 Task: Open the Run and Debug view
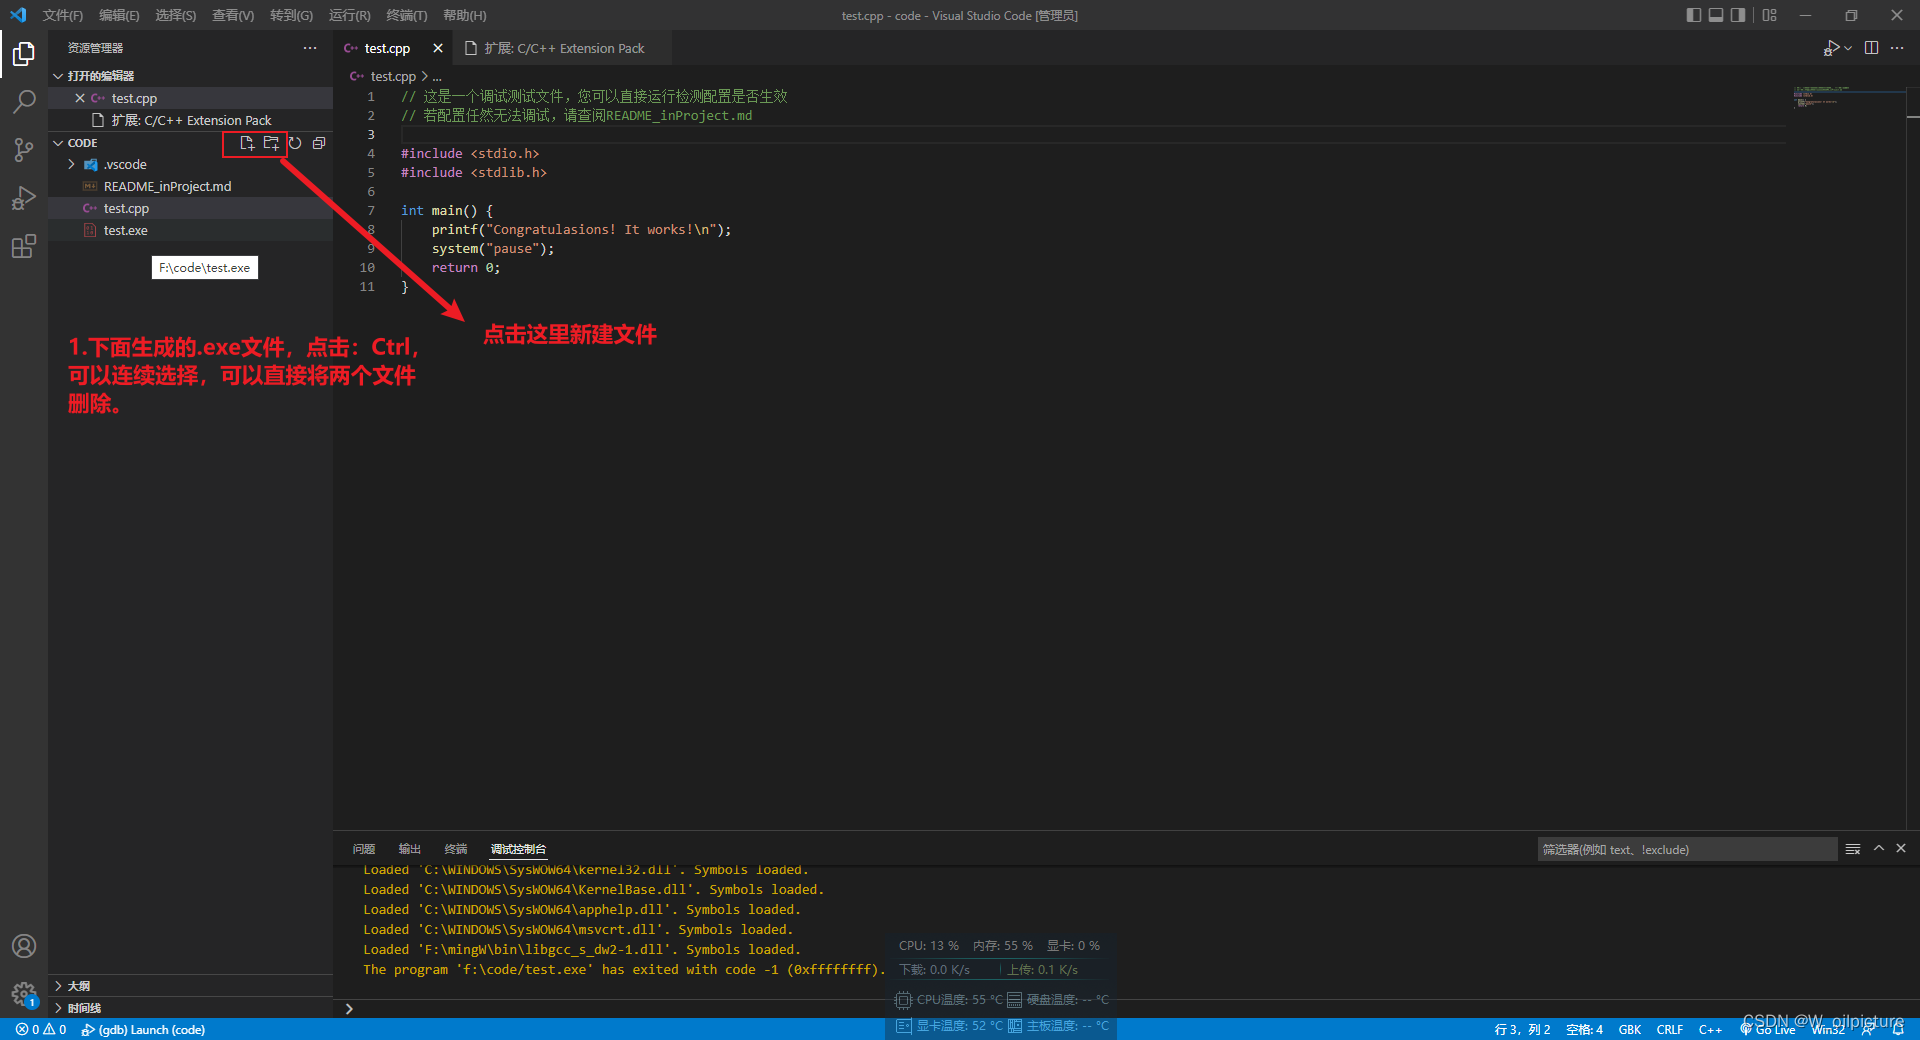point(24,198)
